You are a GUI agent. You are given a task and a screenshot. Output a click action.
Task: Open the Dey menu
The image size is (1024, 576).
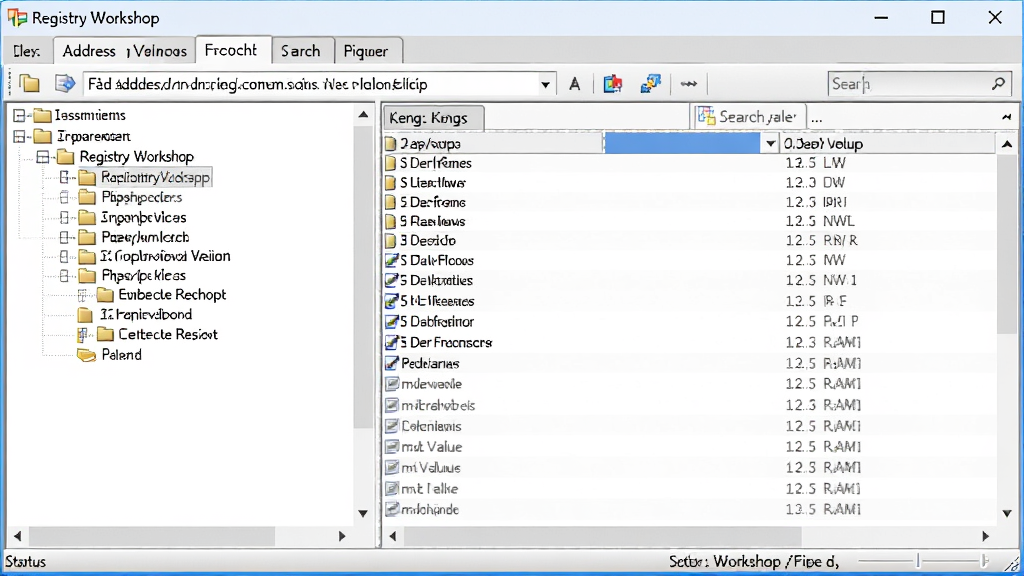click(x=26, y=51)
